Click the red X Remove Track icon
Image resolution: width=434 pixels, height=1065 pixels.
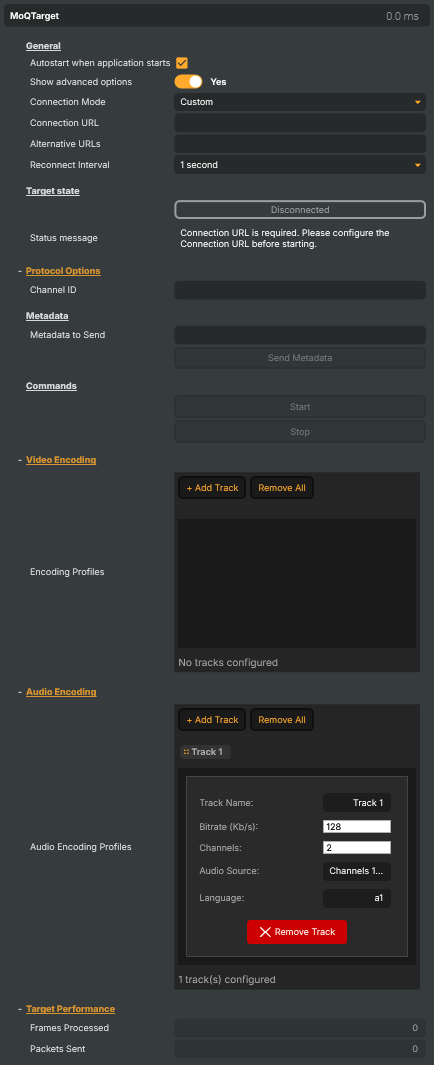pyautogui.click(x=265, y=932)
